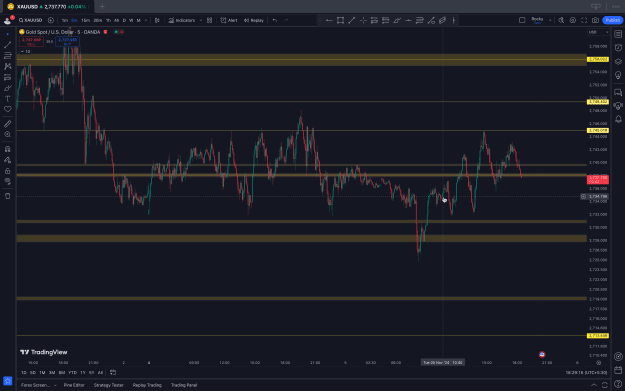Toggle hide all drawings eye icon
Image resolution: width=625 pixels, height=391 pixels.
pos(8,182)
